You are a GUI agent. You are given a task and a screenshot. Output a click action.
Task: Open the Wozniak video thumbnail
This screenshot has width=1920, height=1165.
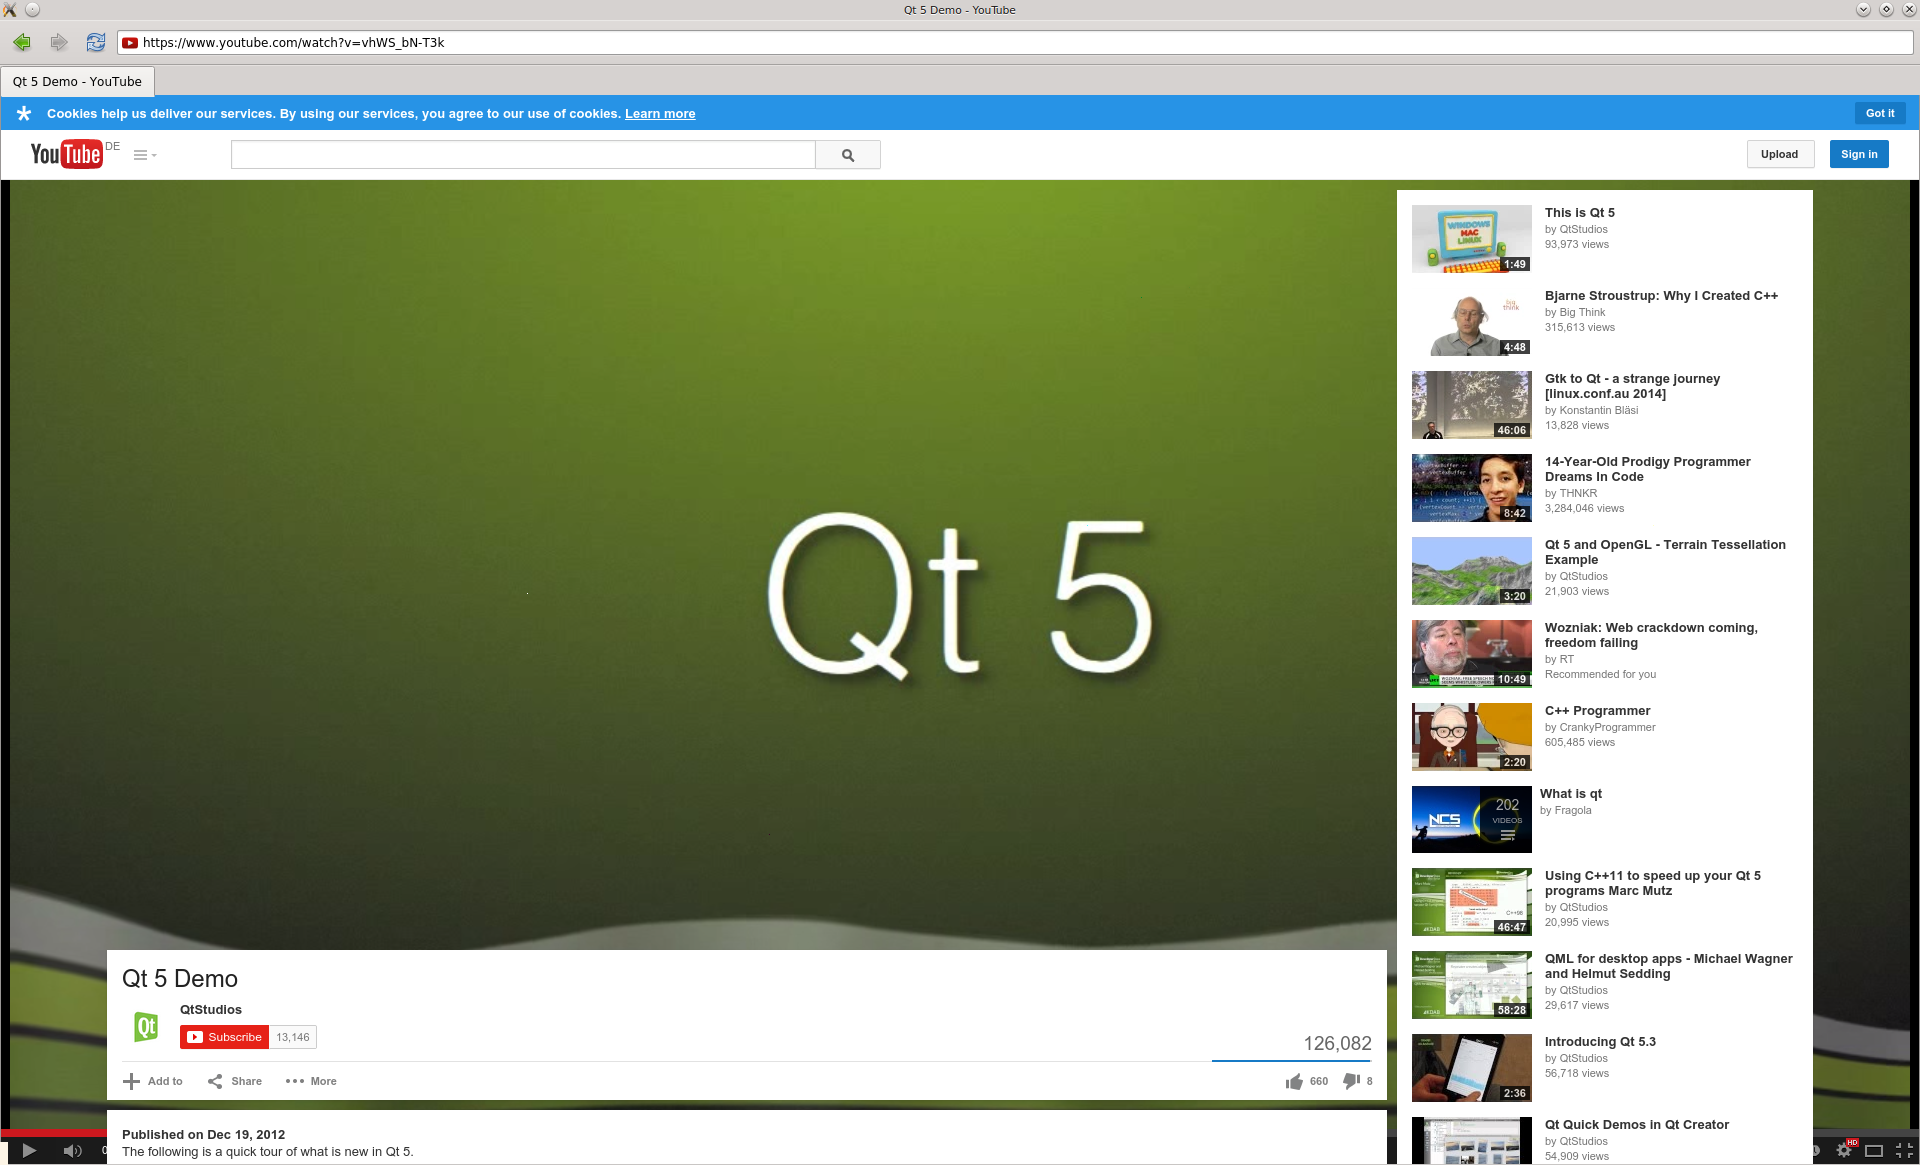click(x=1471, y=654)
